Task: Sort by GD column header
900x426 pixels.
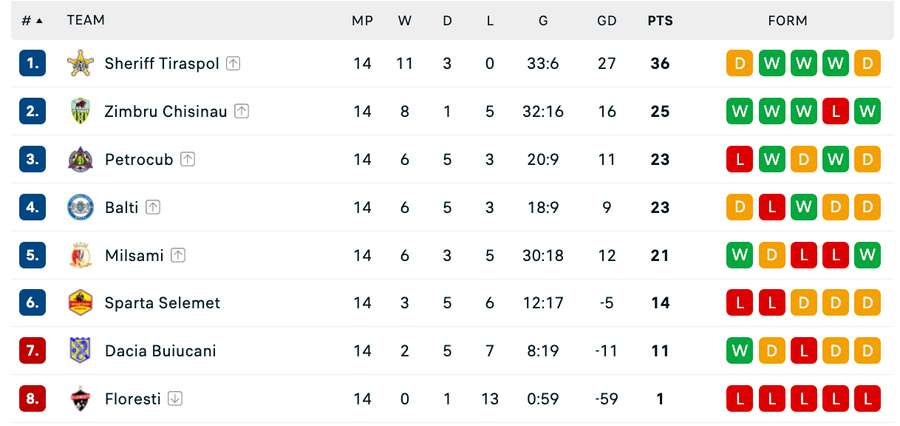Action: (607, 21)
